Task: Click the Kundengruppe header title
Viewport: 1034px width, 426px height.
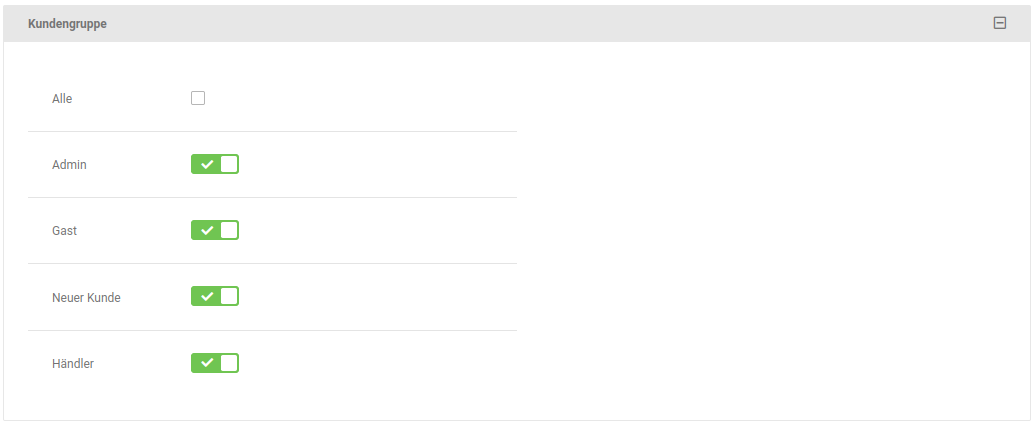Action: coord(67,24)
